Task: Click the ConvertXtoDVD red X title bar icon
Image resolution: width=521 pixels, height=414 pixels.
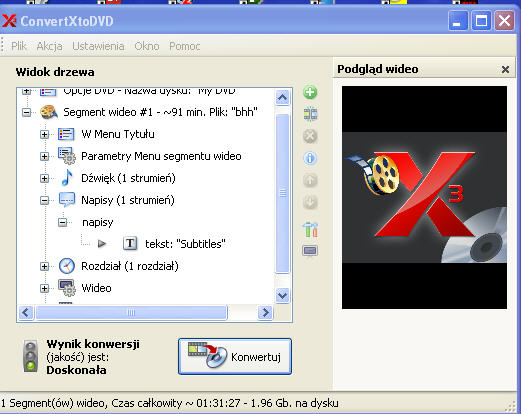Action: (x=9, y=21)
